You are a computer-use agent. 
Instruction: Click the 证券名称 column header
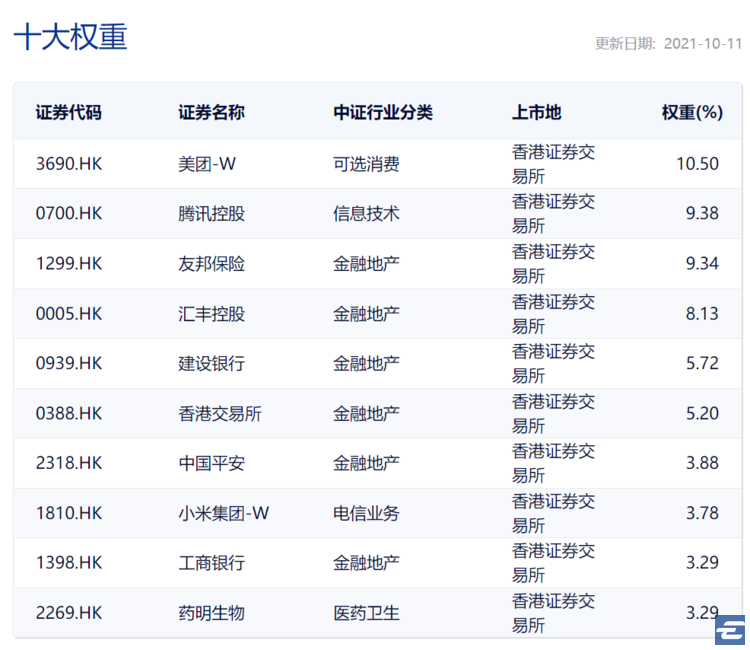pos(211,113)
